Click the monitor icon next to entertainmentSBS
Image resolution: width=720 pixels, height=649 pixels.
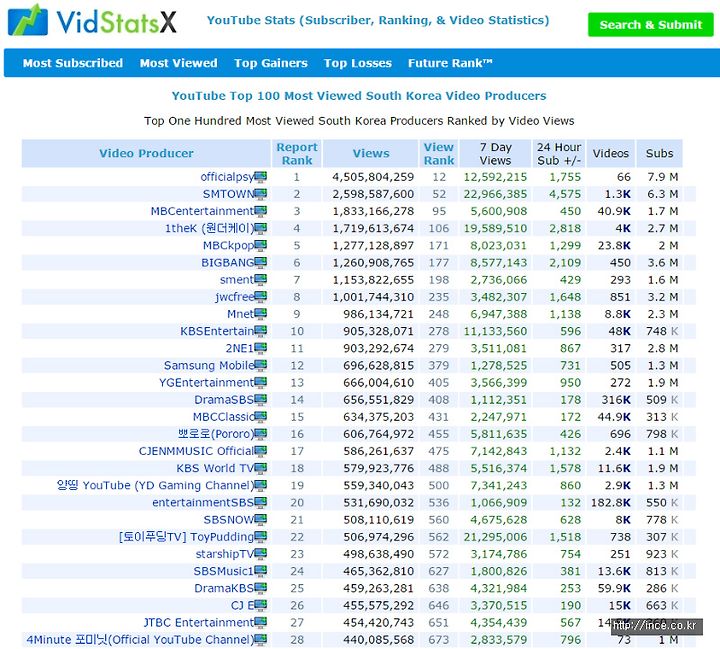(260, 503)
